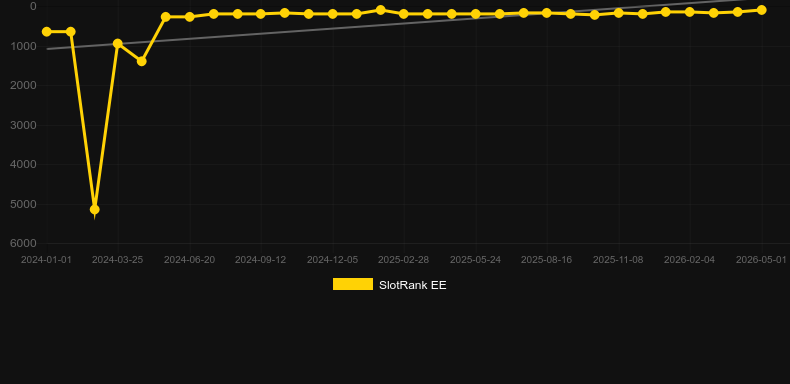Click the yellow SlotRank EE legend swatch

353,284
